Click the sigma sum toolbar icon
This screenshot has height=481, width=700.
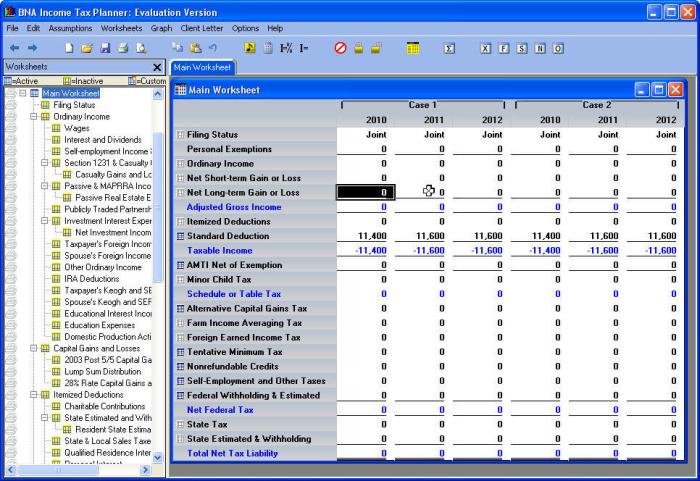coord(449,48)
